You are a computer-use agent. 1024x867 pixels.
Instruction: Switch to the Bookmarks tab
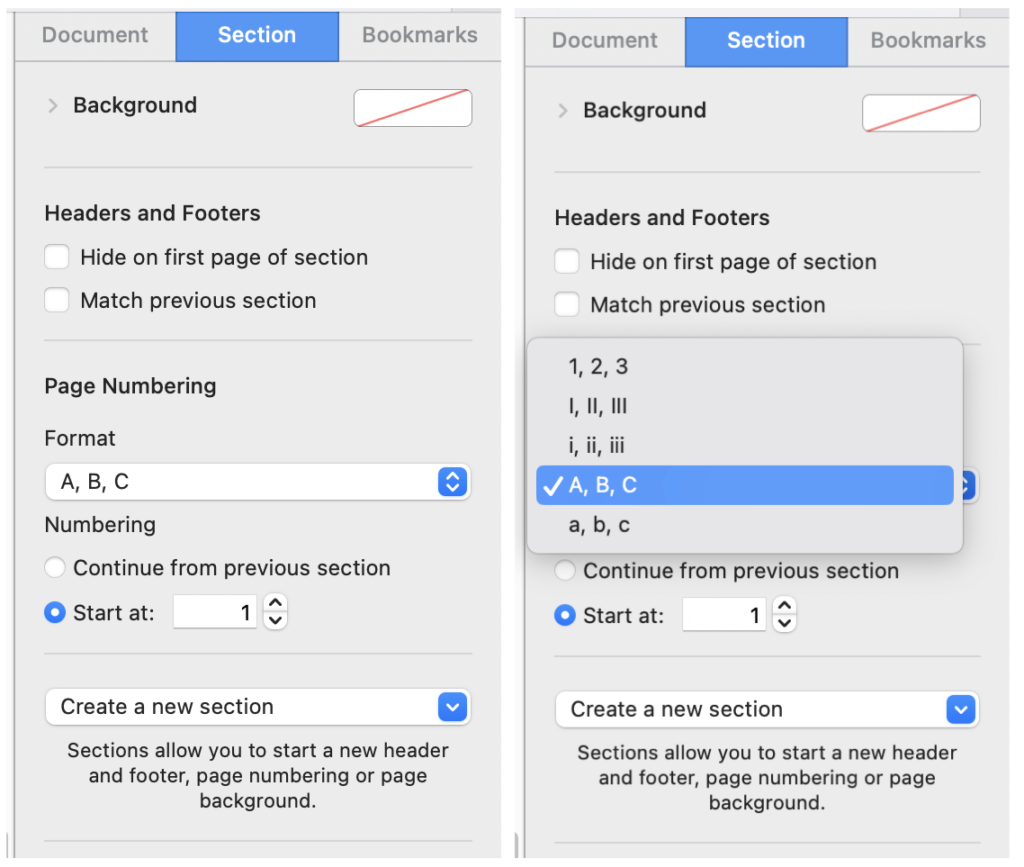[x=419, y=34]
